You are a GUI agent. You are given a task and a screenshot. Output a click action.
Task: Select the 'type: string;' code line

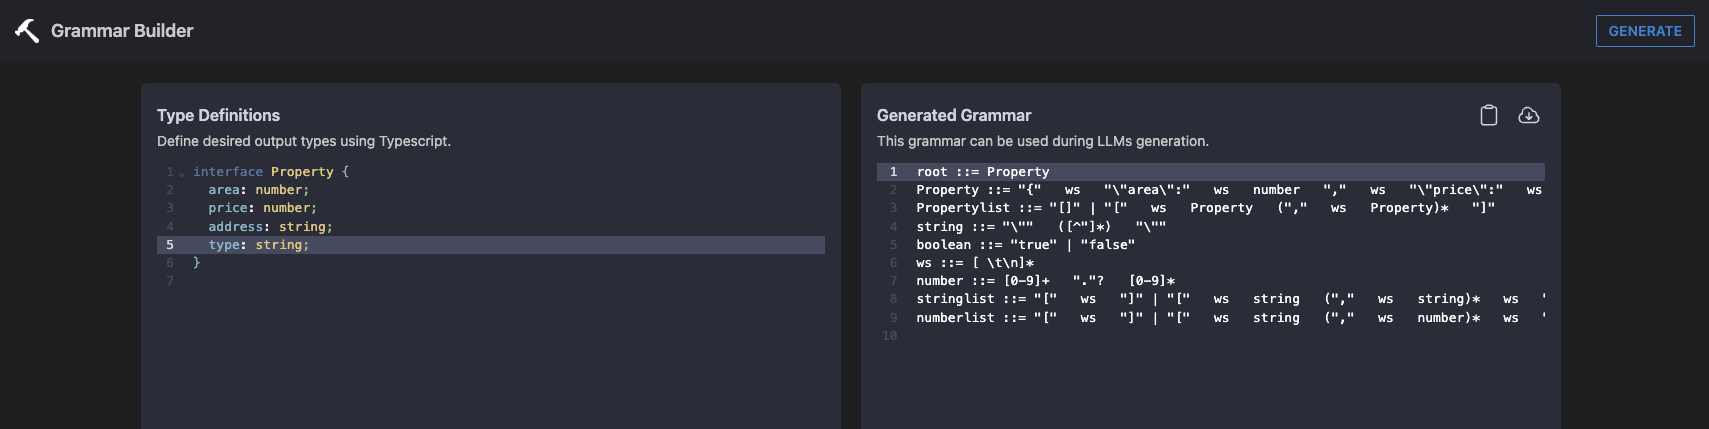coord(491,245)
